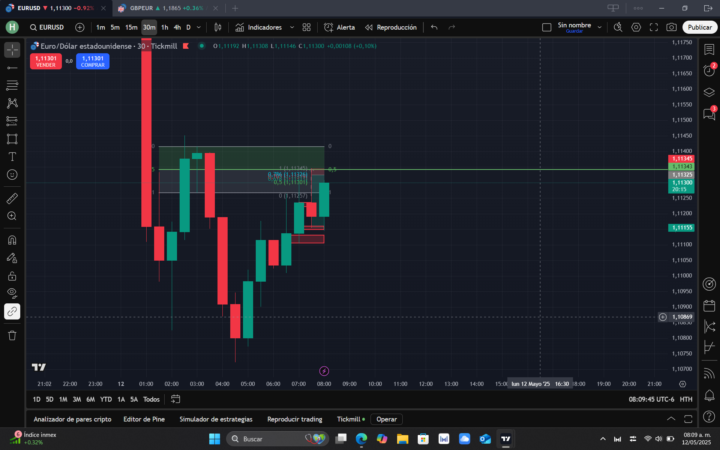
Task: Expand the Sin nombre layout dropdown
Action: pyautogui.click(x=601, y=27)
